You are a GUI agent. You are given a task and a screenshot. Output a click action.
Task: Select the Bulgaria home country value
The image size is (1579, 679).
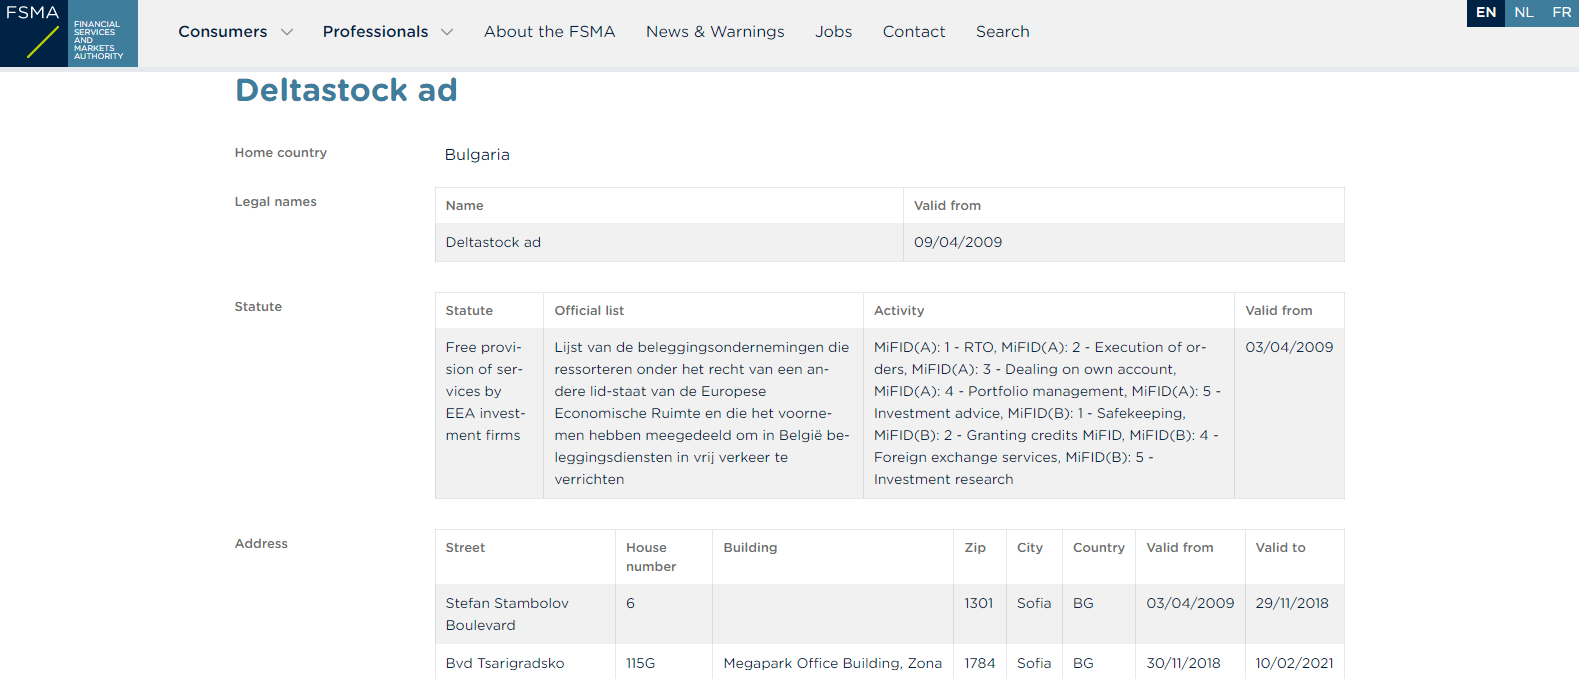coord(477,155)
